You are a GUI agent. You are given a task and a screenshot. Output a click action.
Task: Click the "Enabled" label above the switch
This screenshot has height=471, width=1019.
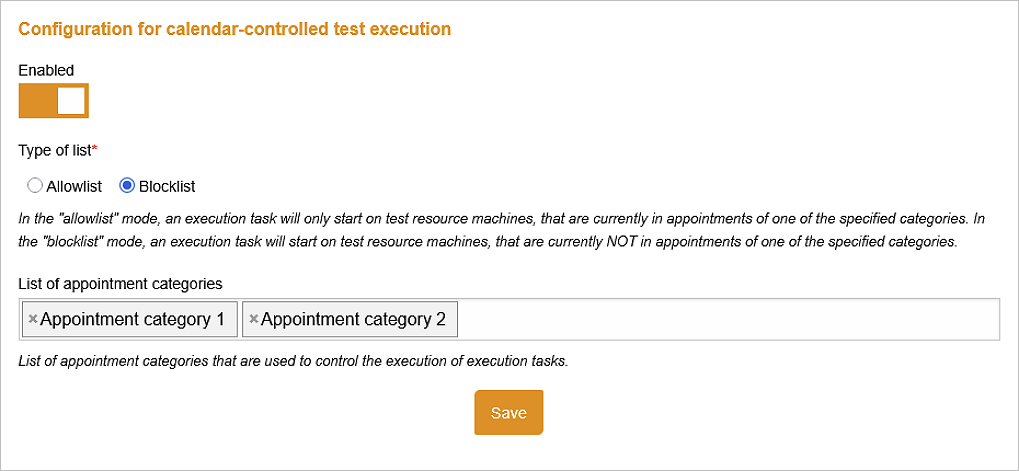pyautogui.click(x=46, y=70)
